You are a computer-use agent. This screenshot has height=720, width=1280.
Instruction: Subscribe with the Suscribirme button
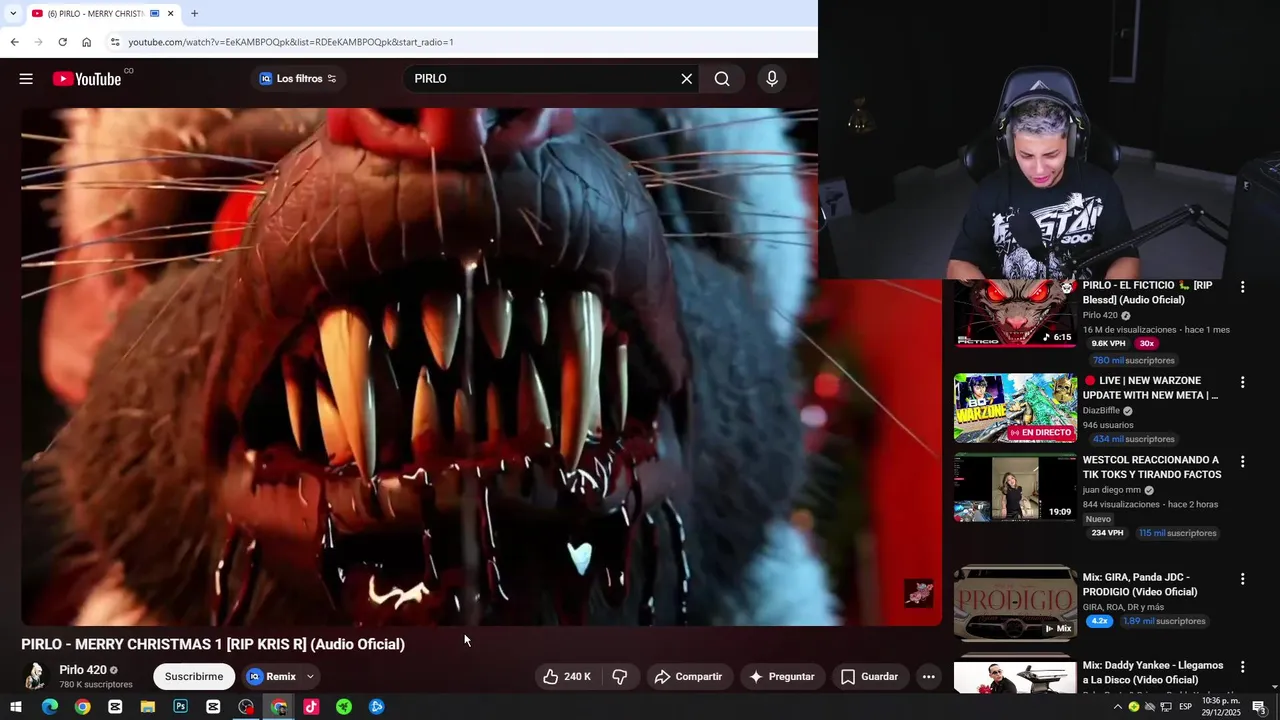click(194, 677)
